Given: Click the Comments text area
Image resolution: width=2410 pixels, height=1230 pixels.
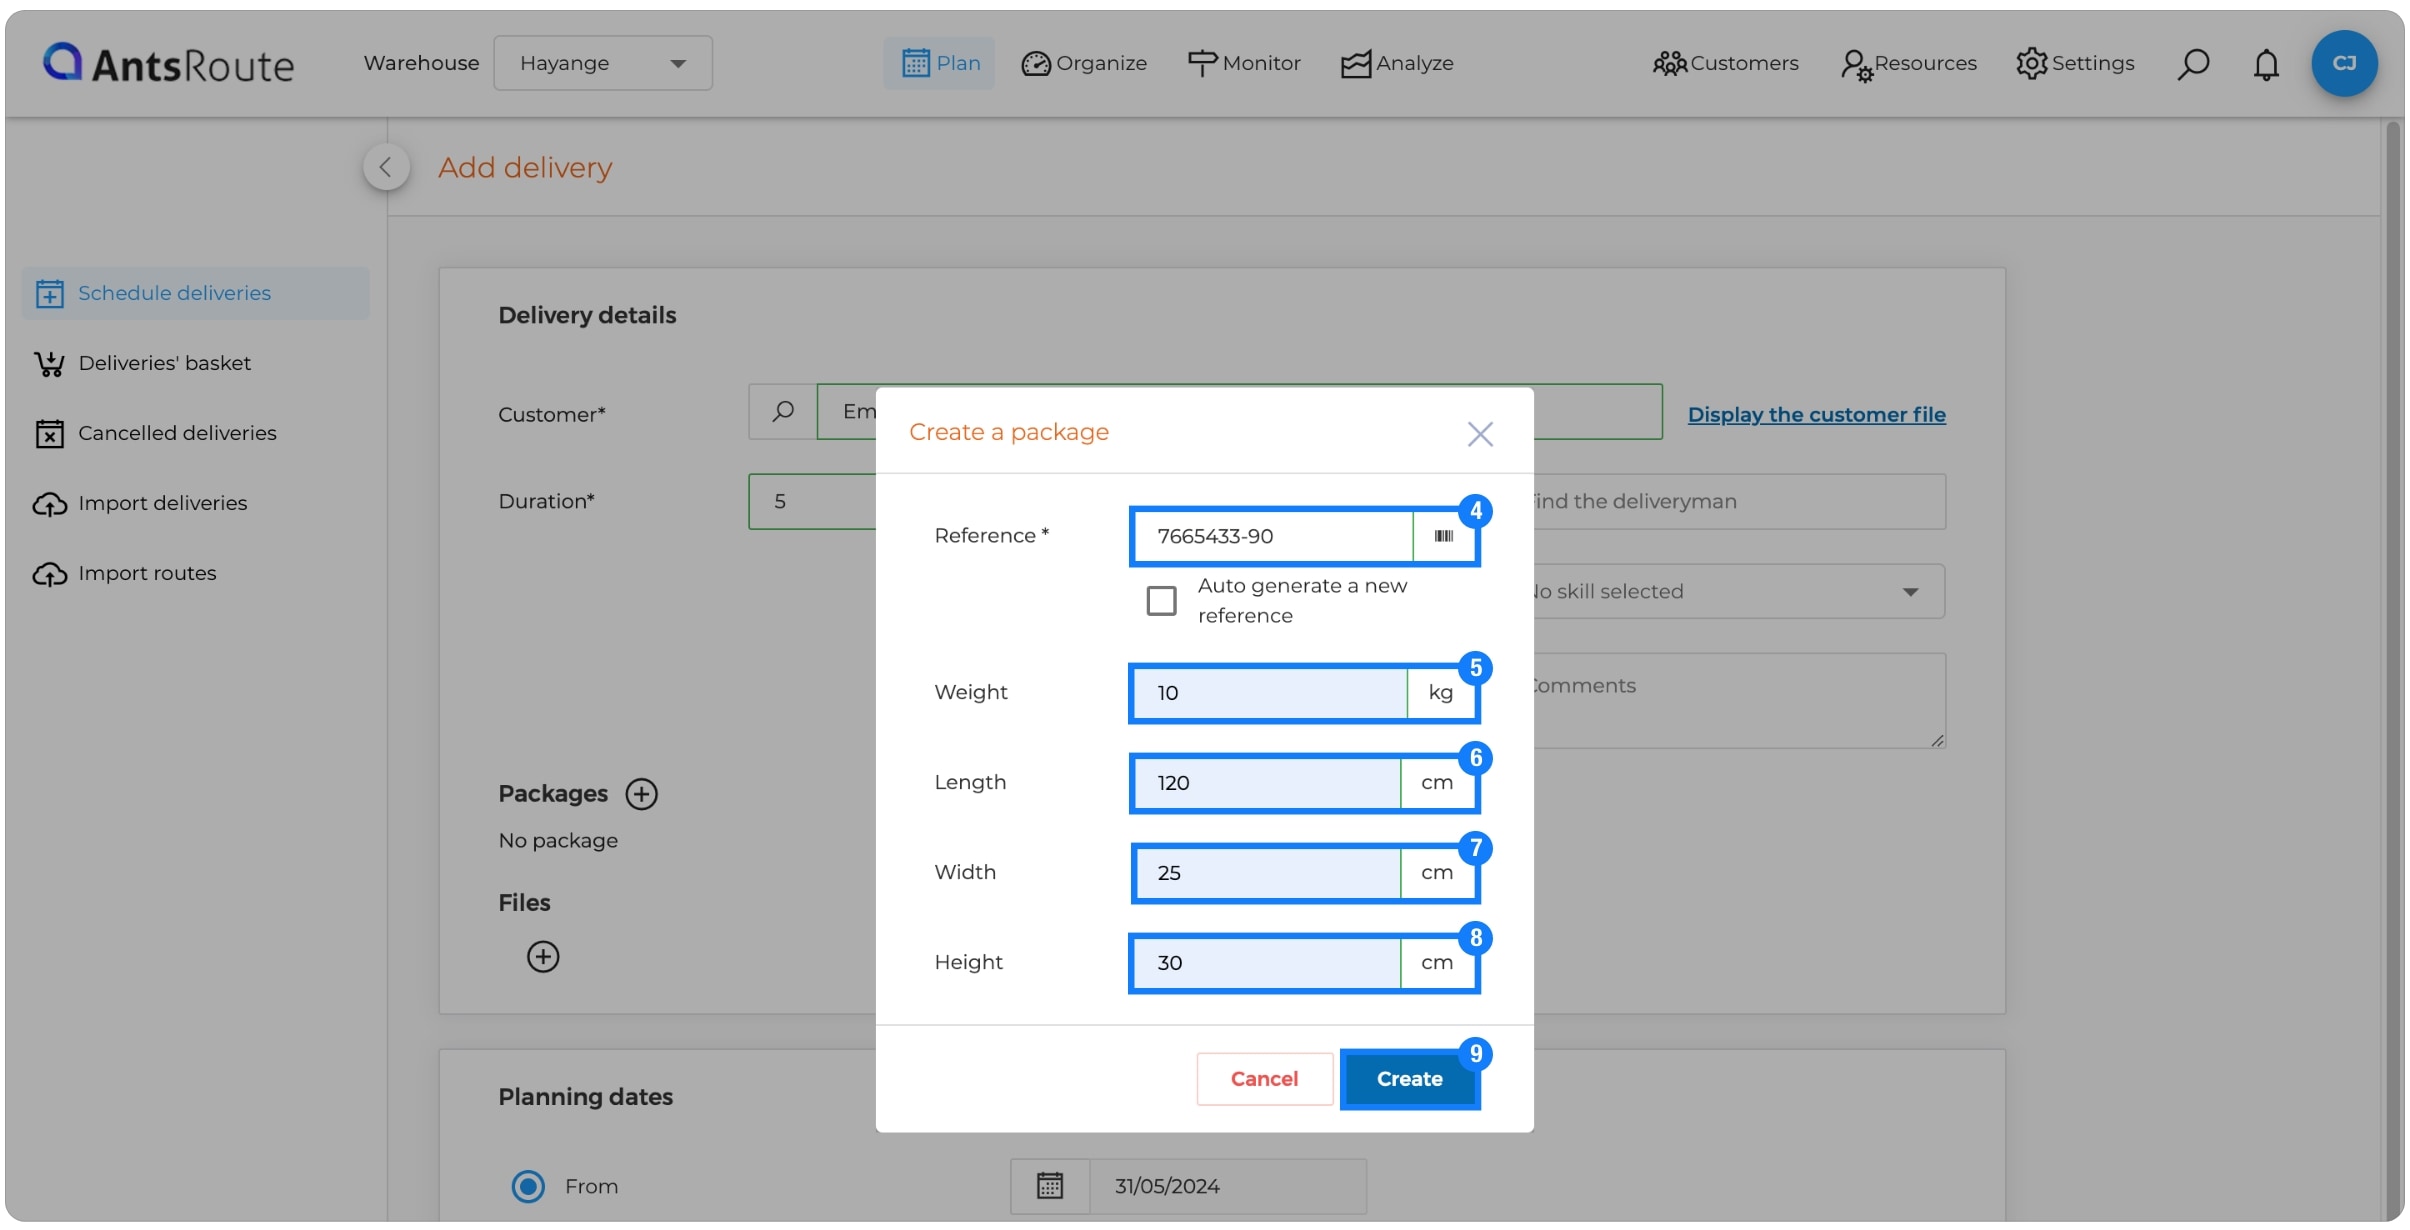Looking at the screenshot, I should point(1740,700).
